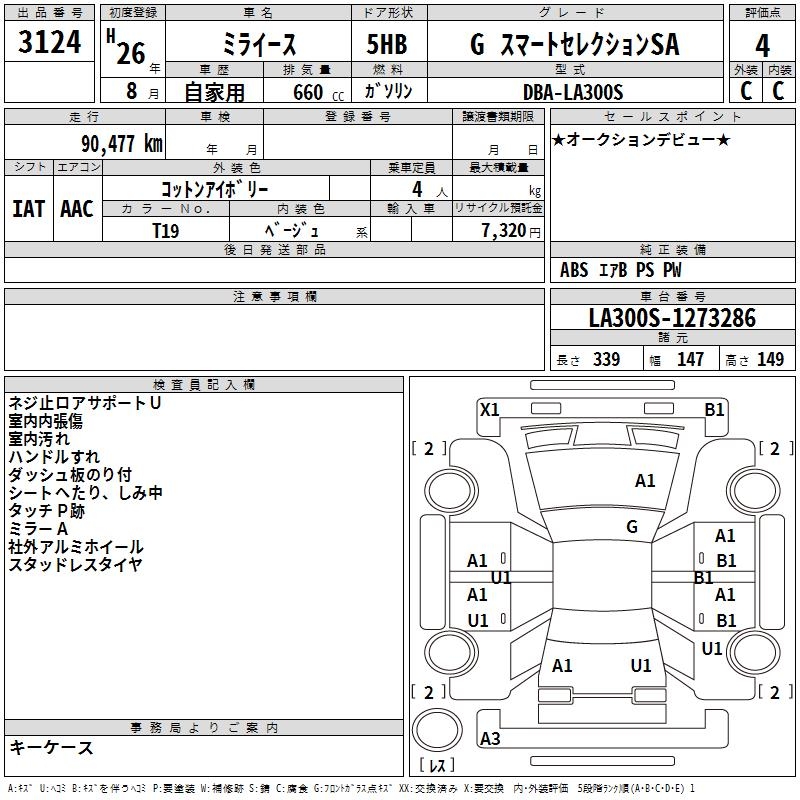Click interior rating C under 内装
Screen dimensions: 800x800
[x=778, y=91]
